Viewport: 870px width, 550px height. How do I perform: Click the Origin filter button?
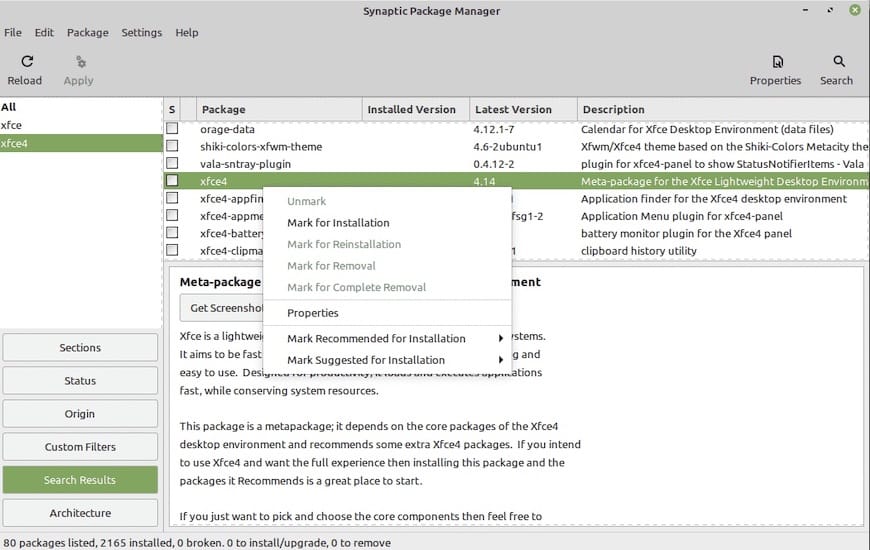(80, 413)
